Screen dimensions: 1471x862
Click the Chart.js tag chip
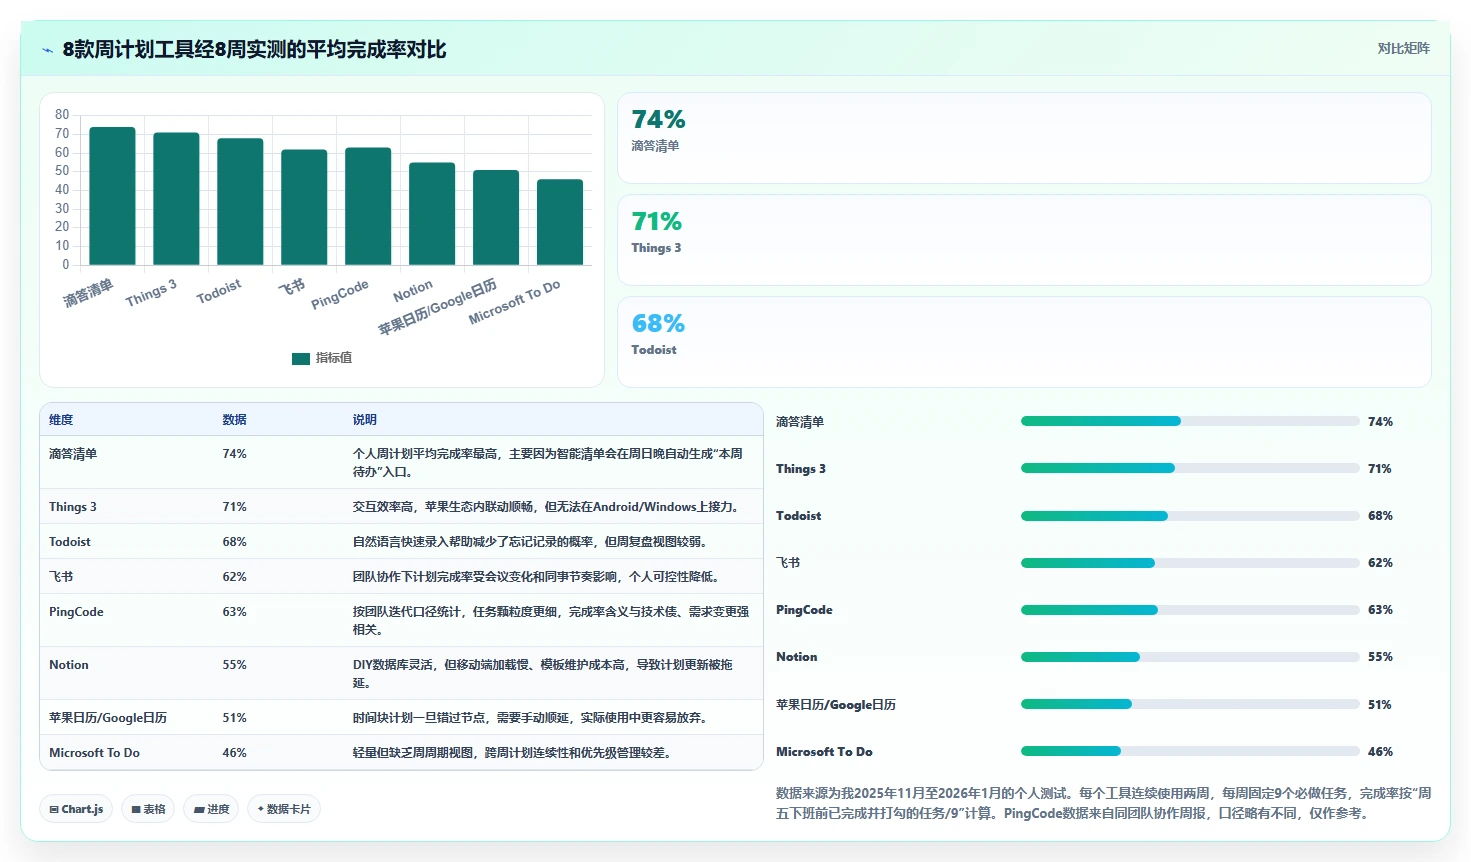click(x=76, y=809)
